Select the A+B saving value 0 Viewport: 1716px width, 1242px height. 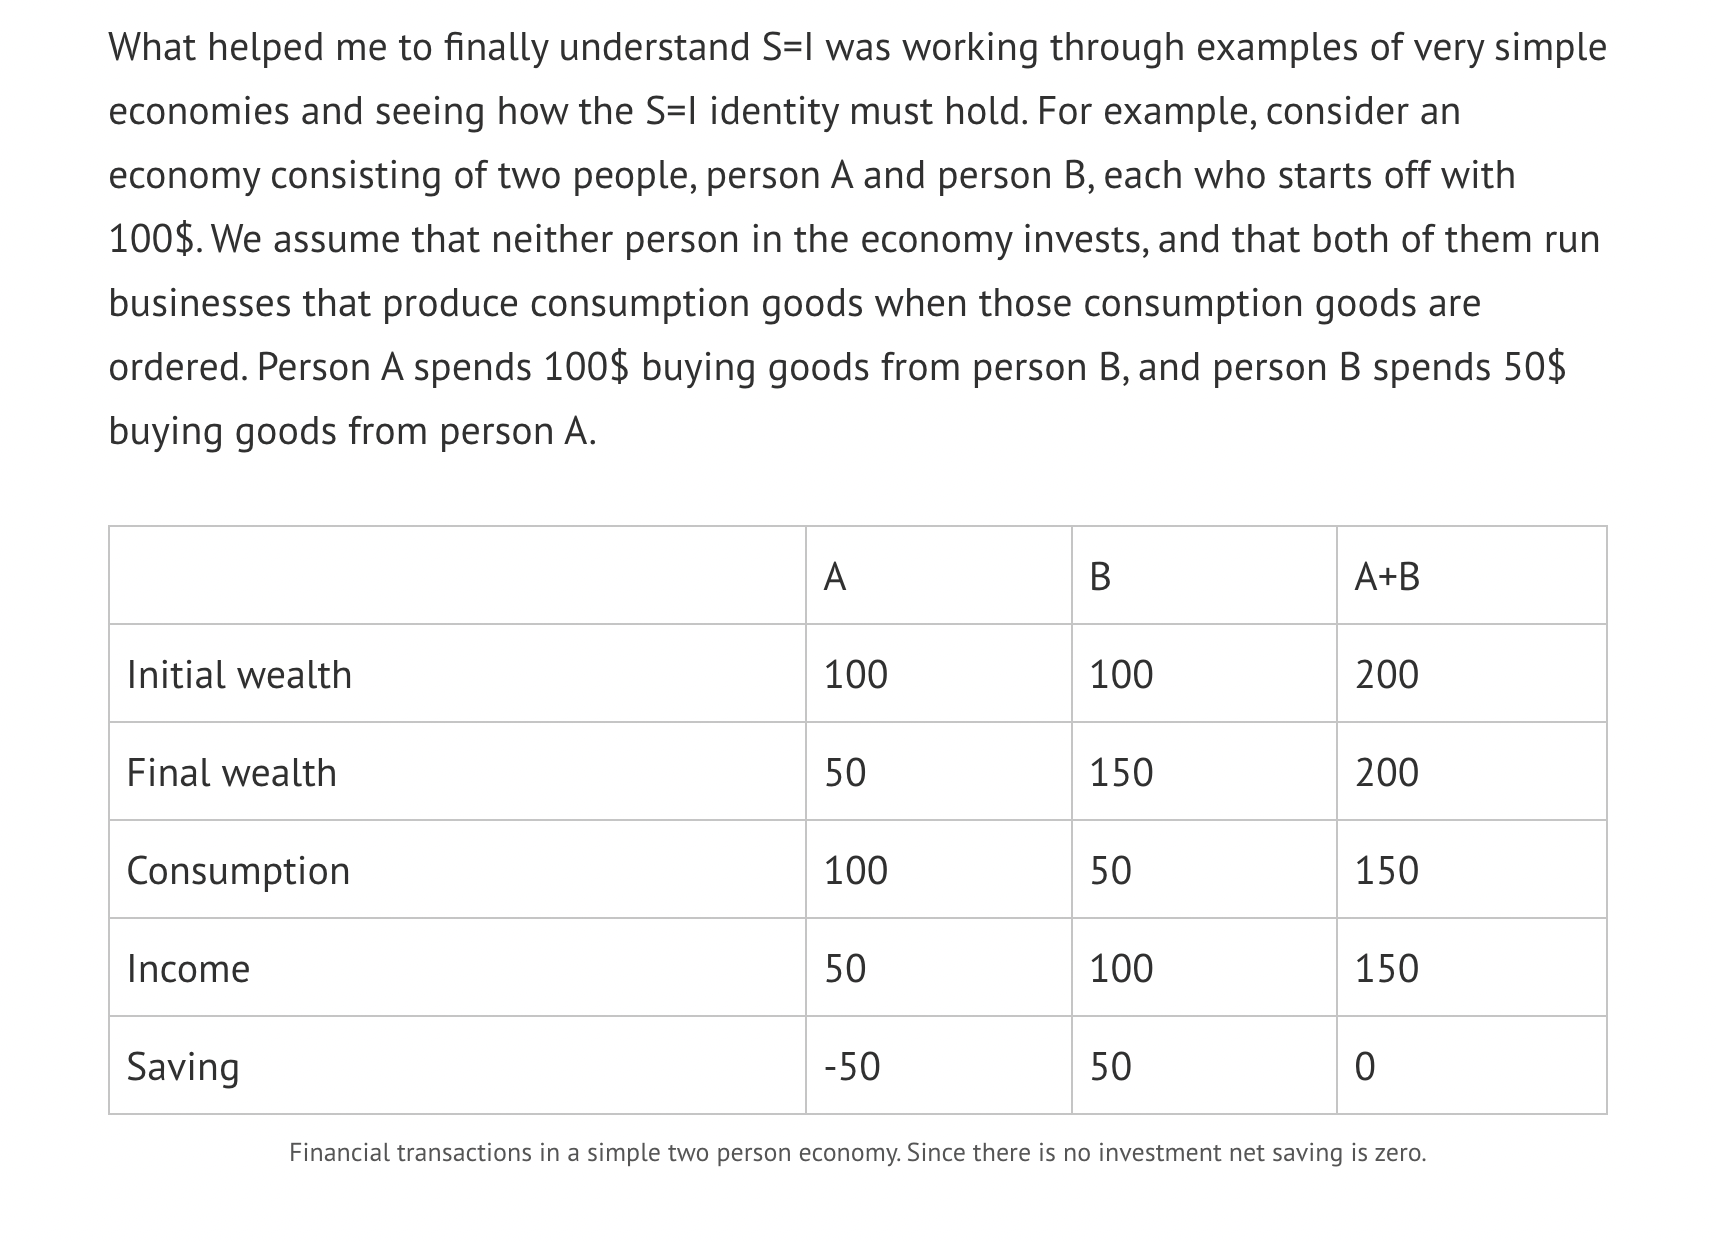click(1365, 1067)
